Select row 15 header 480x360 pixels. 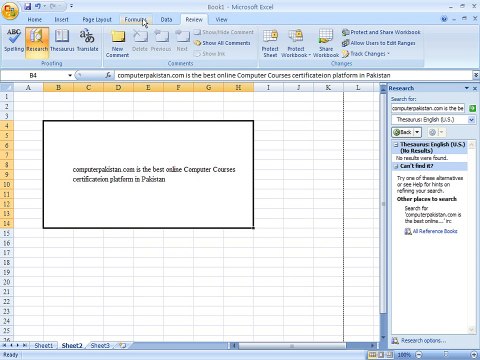7,233
